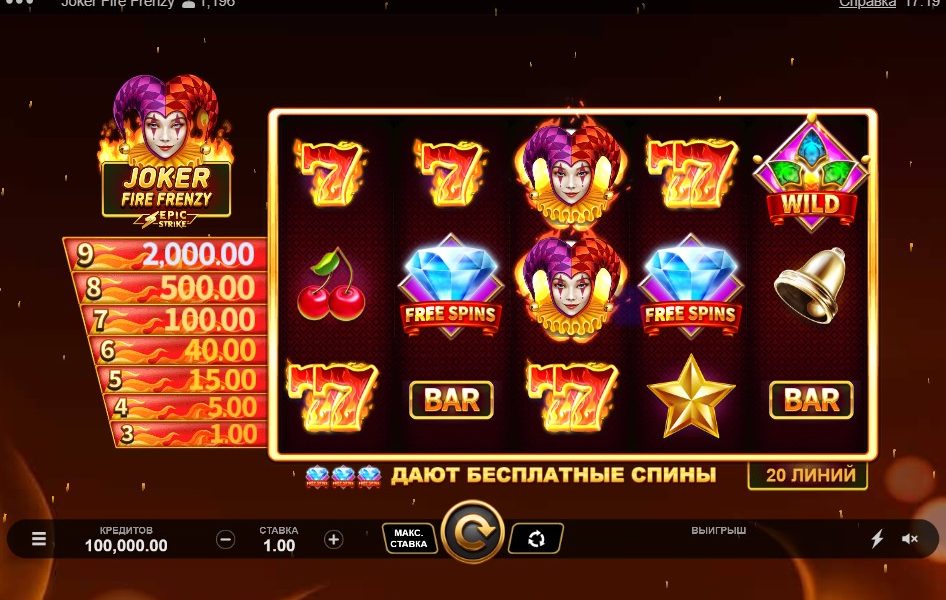This screenshot has width=946, height=600.
Task: Click the gold star symbol
Action: pyautogui.click(x=691, y=396)
